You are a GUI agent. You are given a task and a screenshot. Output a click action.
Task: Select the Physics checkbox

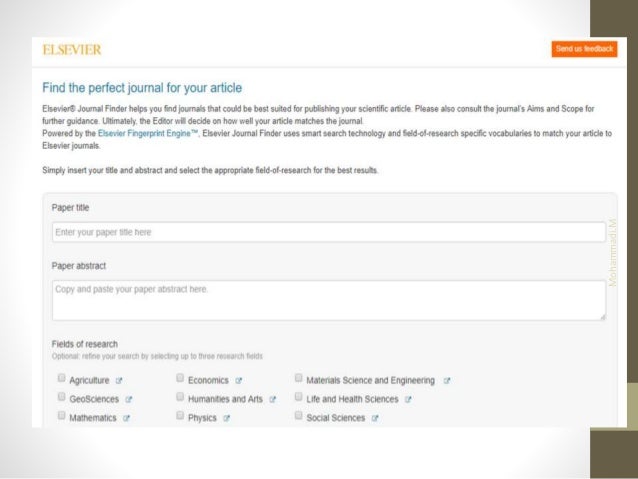[180, 416]
